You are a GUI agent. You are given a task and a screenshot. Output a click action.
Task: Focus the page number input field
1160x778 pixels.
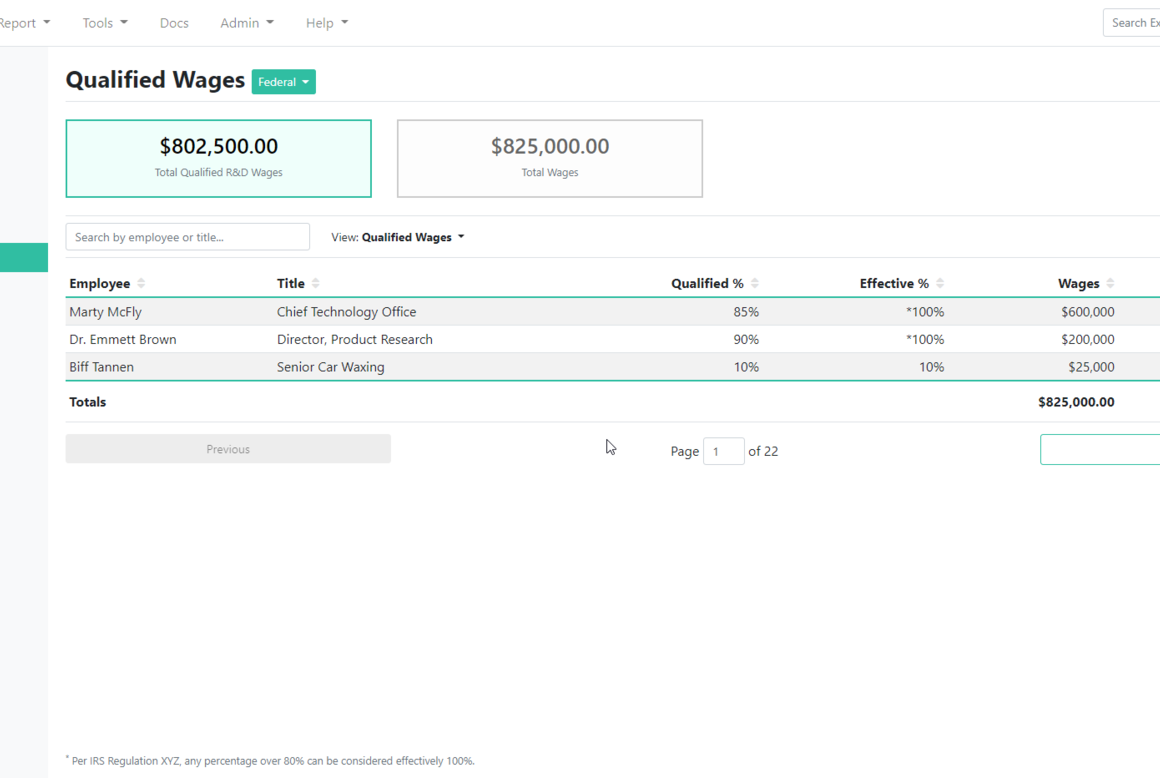[724, 451]
